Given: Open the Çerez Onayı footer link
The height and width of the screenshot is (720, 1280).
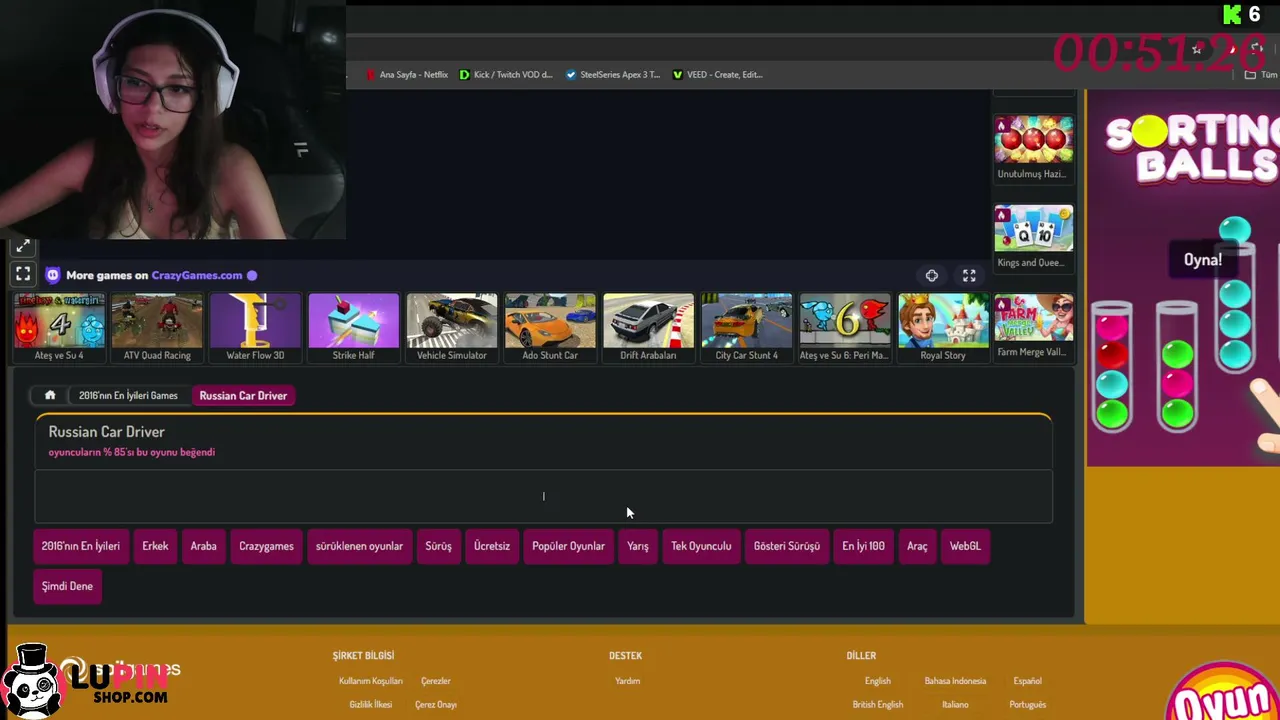Looking at the screenshot, I should [x=436, y=704].
